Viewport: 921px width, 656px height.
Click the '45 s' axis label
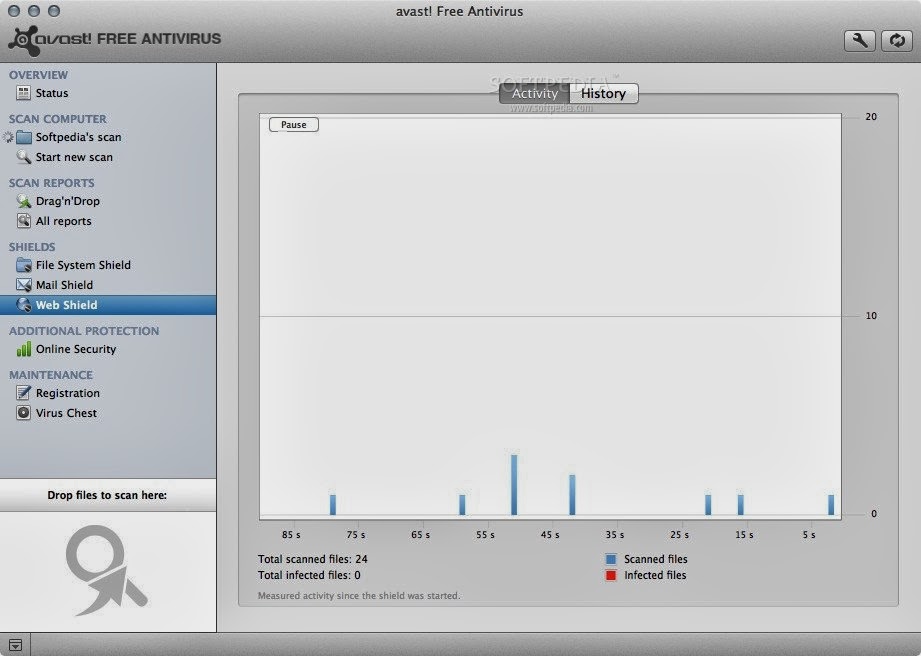[x=550, y=534]
